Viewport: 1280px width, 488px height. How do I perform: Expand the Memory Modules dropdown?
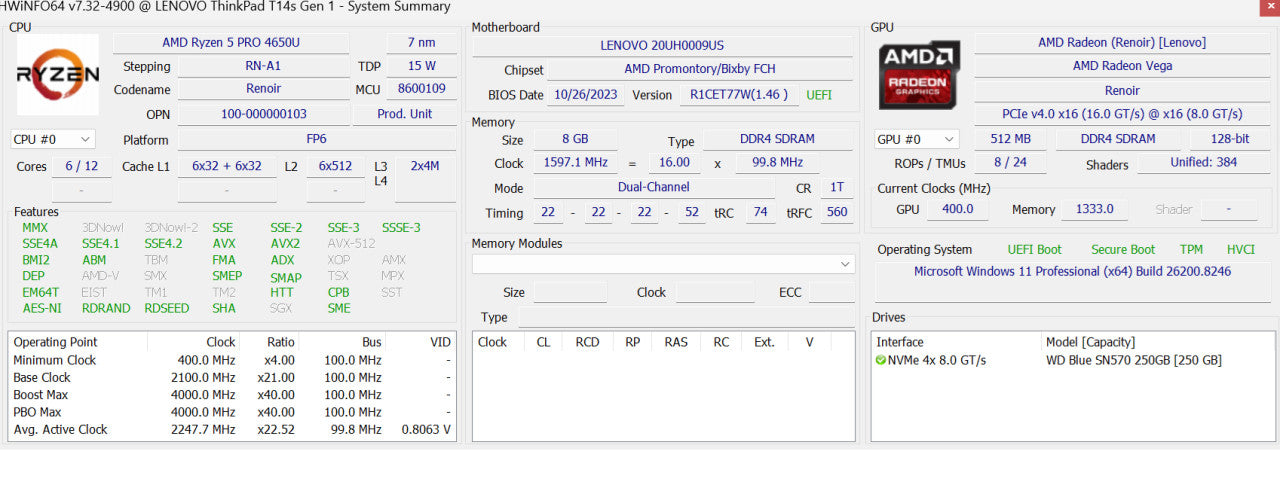[x=663, y=264]
